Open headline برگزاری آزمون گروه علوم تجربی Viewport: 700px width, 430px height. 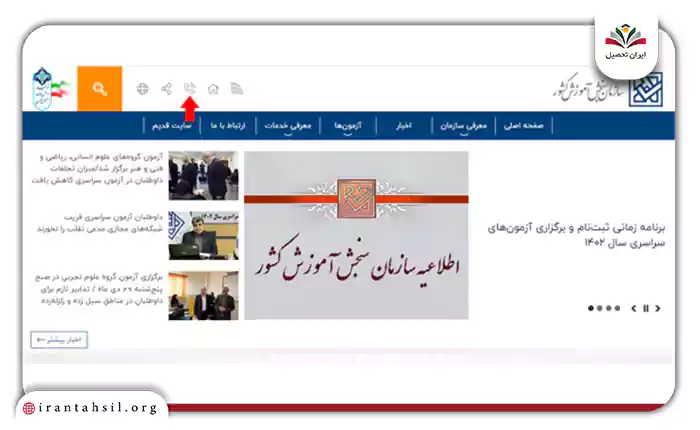click(x=99, y=289)
